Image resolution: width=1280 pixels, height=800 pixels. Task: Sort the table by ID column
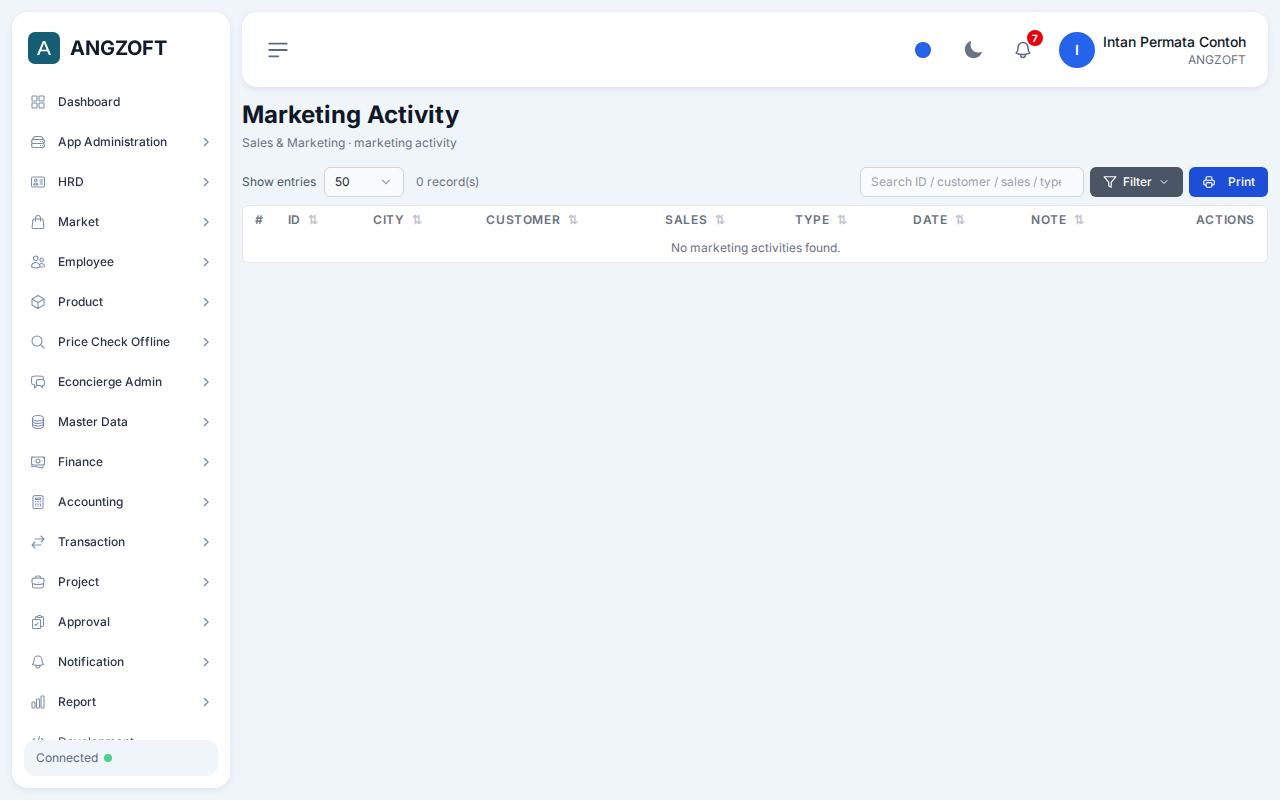(303, 220)
